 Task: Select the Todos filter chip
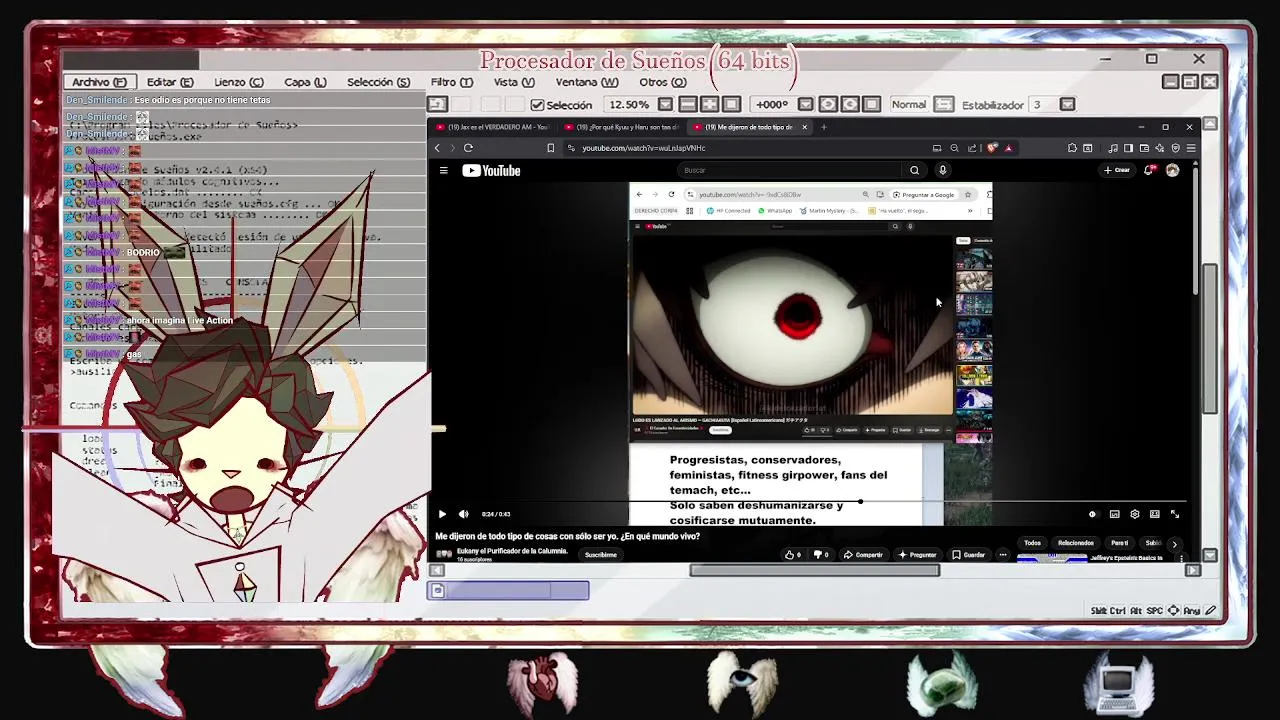pyautogui.click(x=1032, y=543)
